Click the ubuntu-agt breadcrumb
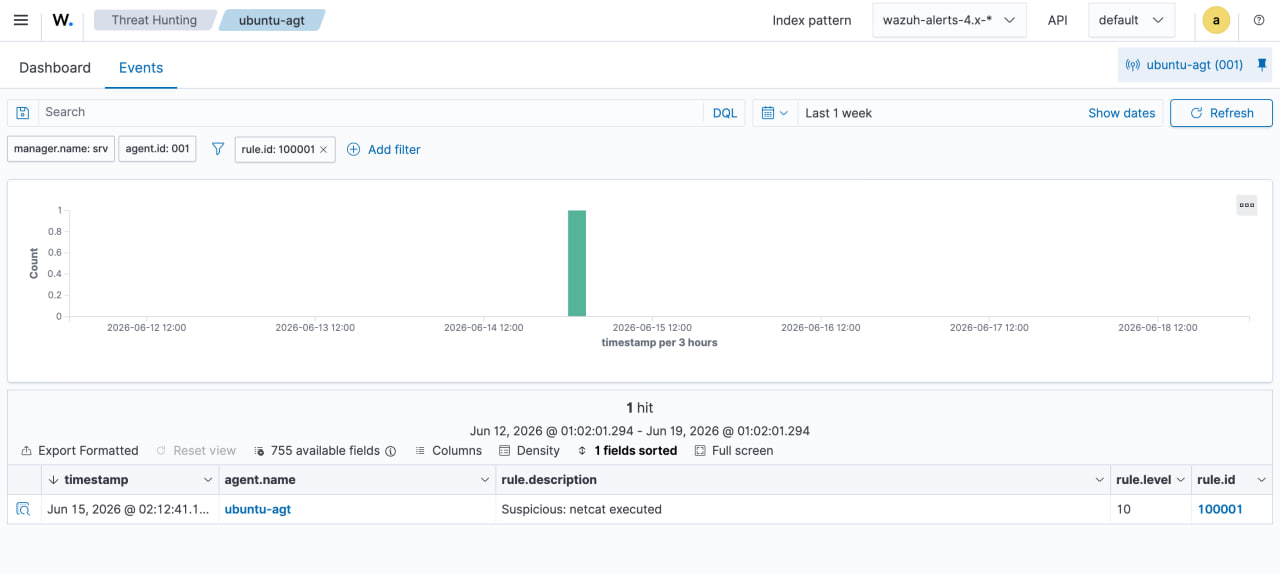The image size is (1280, 574). [272, 20]
